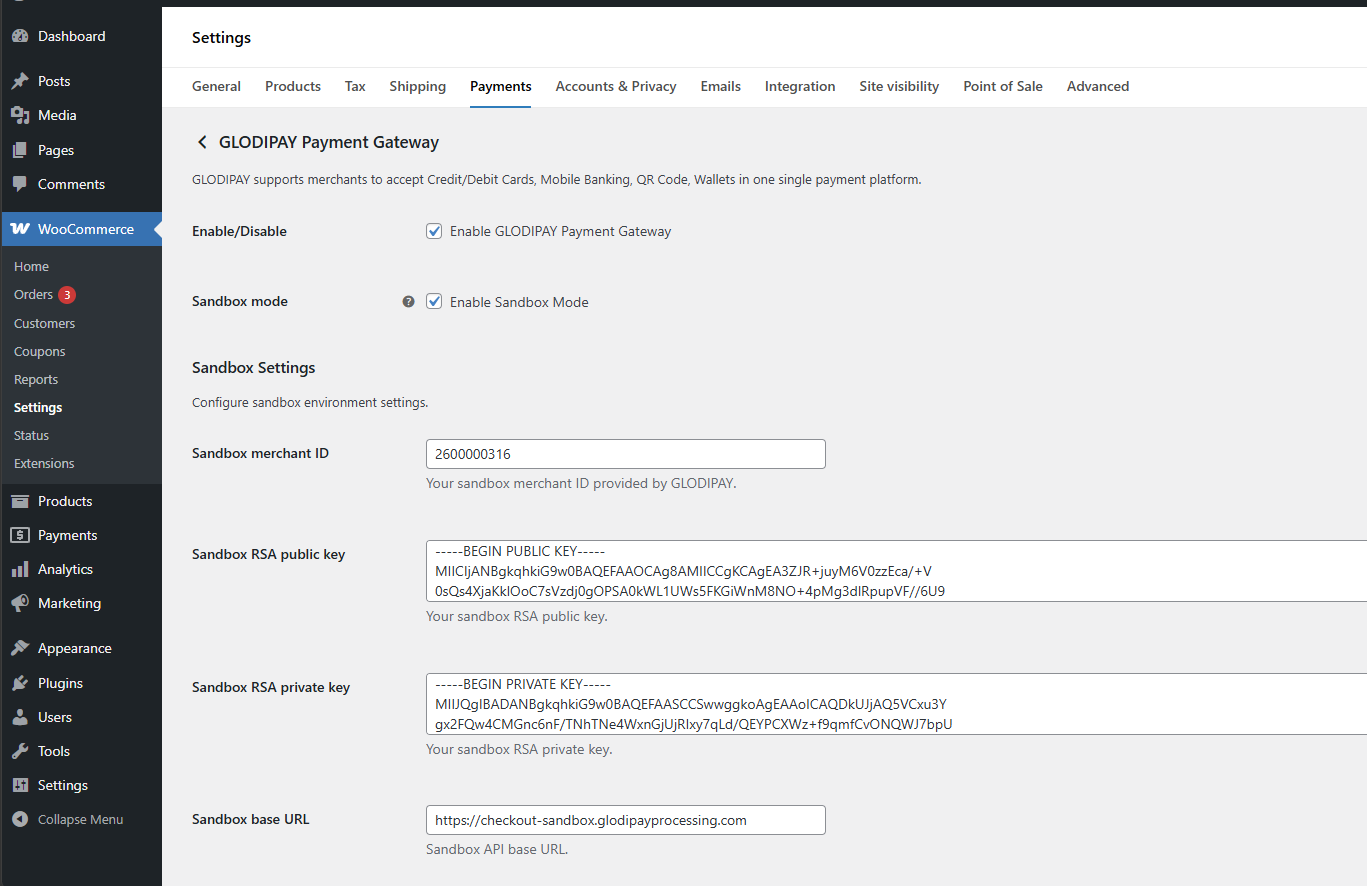Open WooCommerce Home submenu link
The image size is (1367, 886).
(x=31, y=267)
